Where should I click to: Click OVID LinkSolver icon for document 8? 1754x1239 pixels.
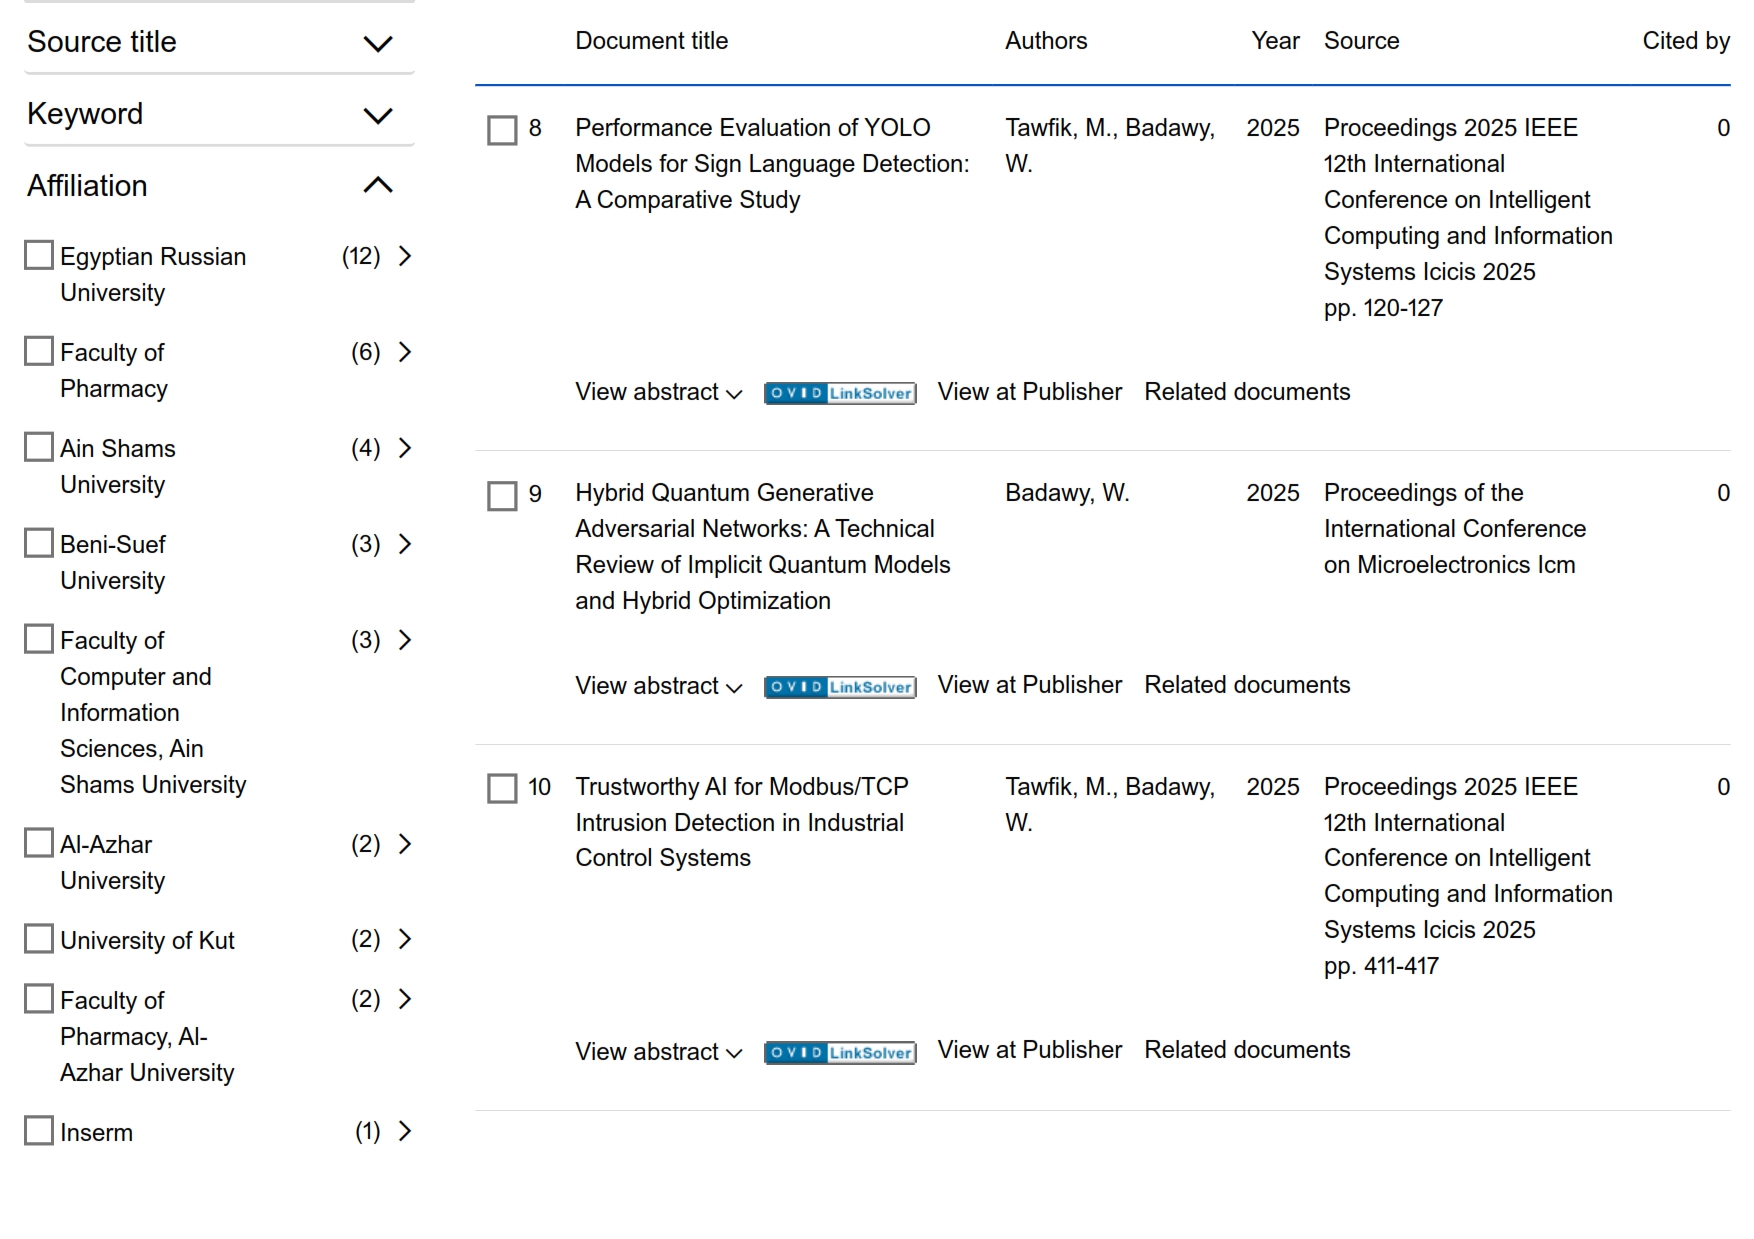(x=839, y=393)
